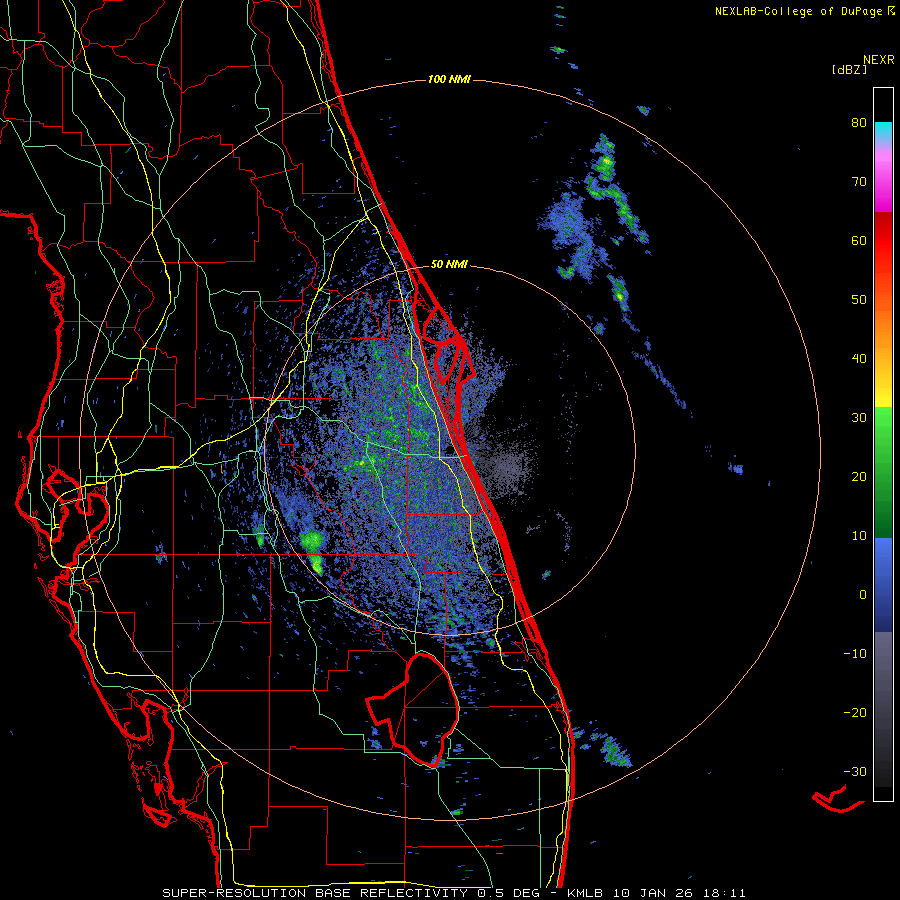This screenshot has width=900, height=900.
Task: Click the 60 value on the dBZ scale
Action: click(859, 240)
